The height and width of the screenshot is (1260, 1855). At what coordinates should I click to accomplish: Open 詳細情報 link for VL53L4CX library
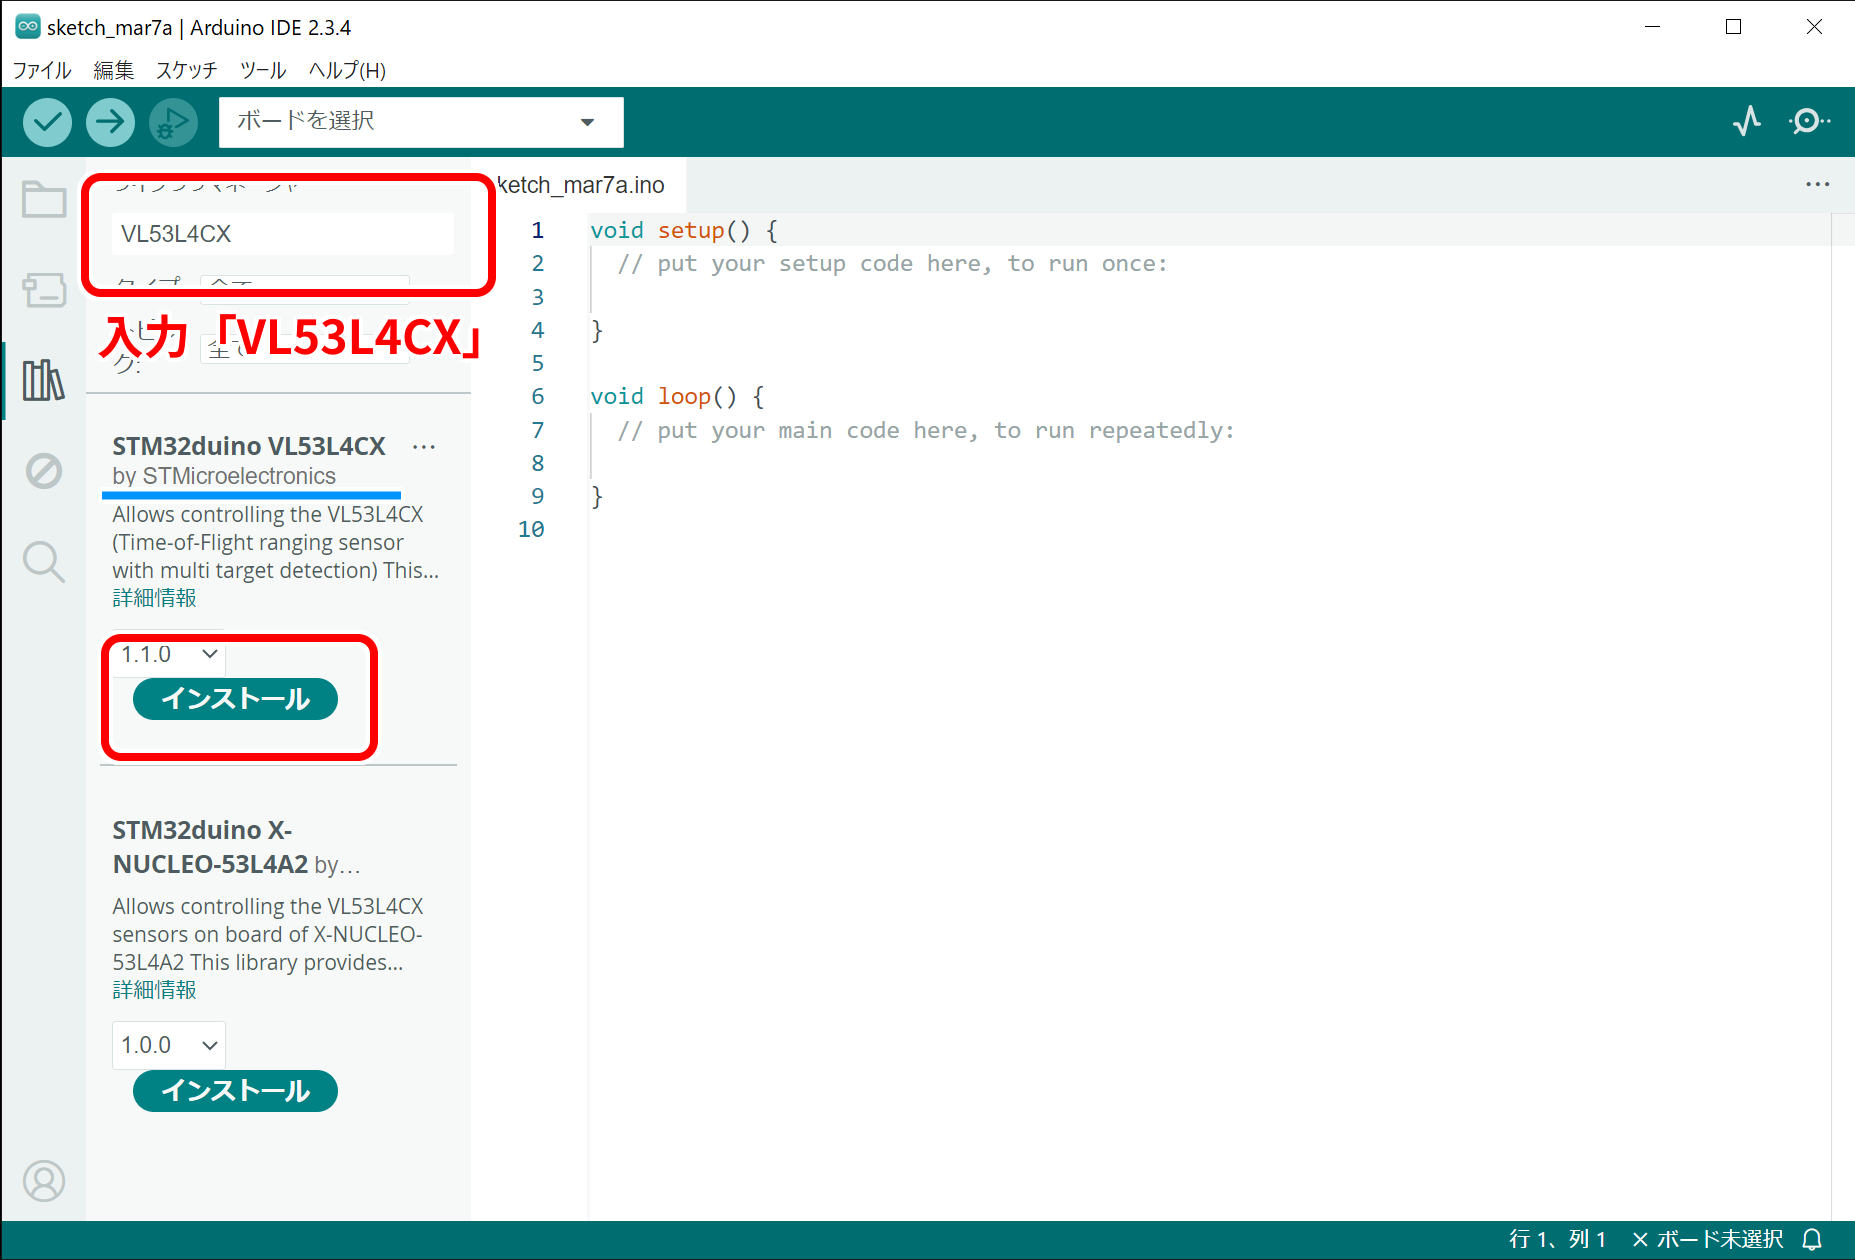(x=154, y=598)
